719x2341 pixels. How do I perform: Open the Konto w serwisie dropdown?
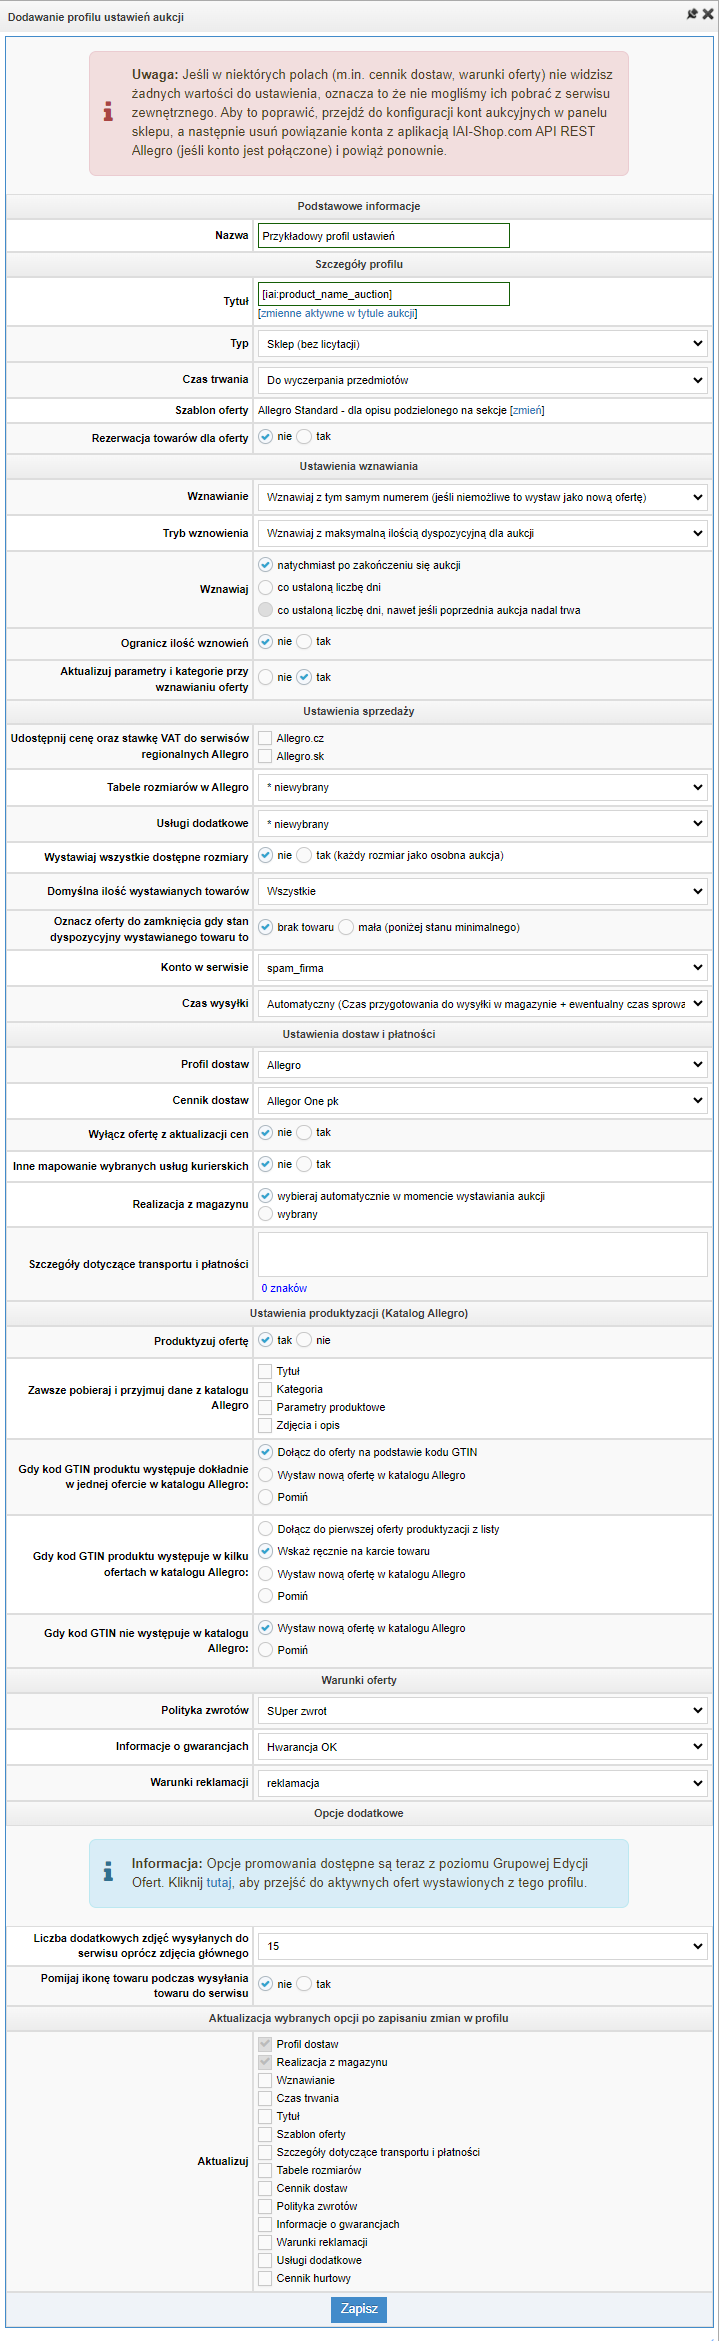[483, 968]
